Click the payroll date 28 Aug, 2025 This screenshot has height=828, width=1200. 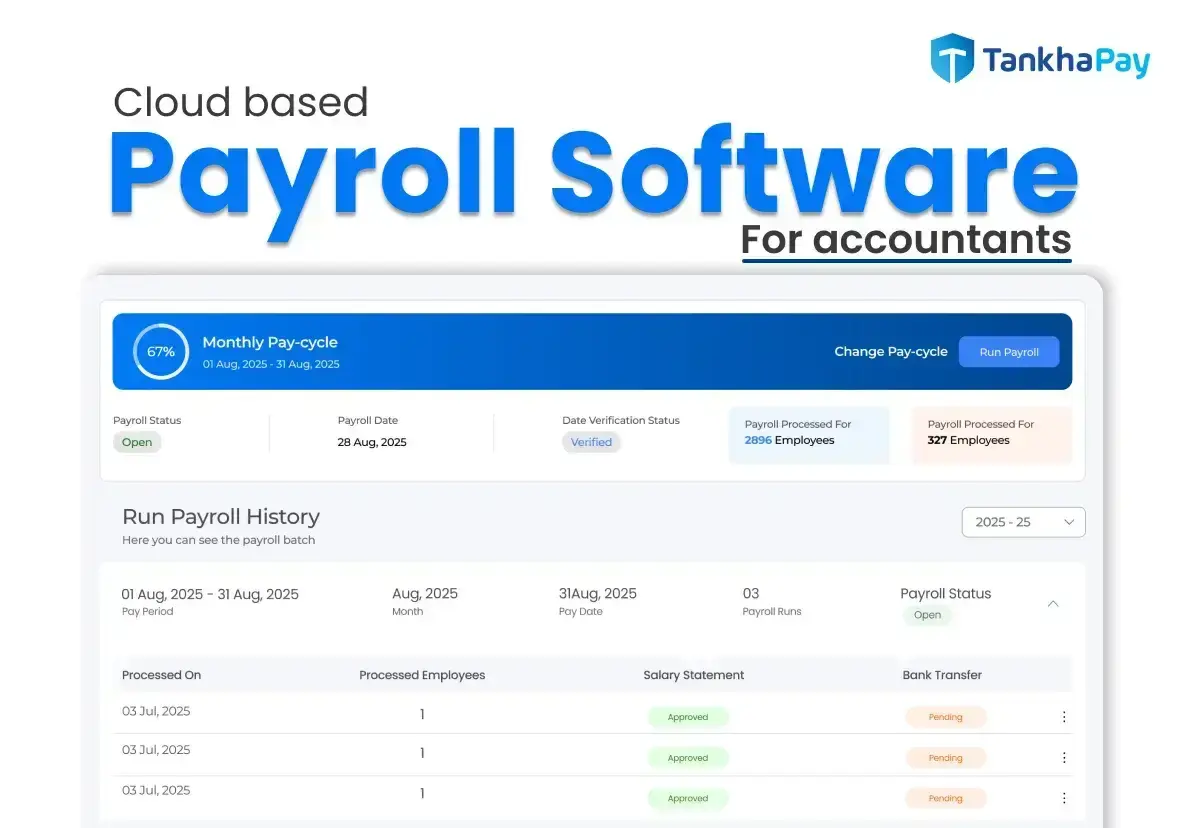[372, 442]
